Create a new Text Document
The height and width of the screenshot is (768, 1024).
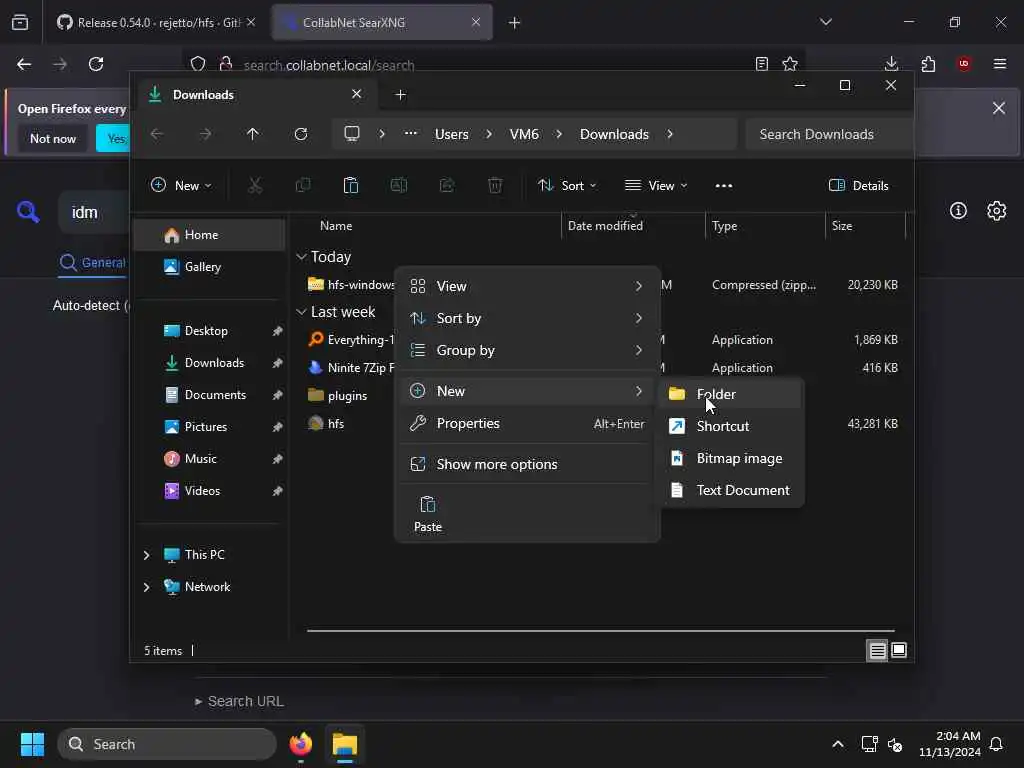click(731, 490)
